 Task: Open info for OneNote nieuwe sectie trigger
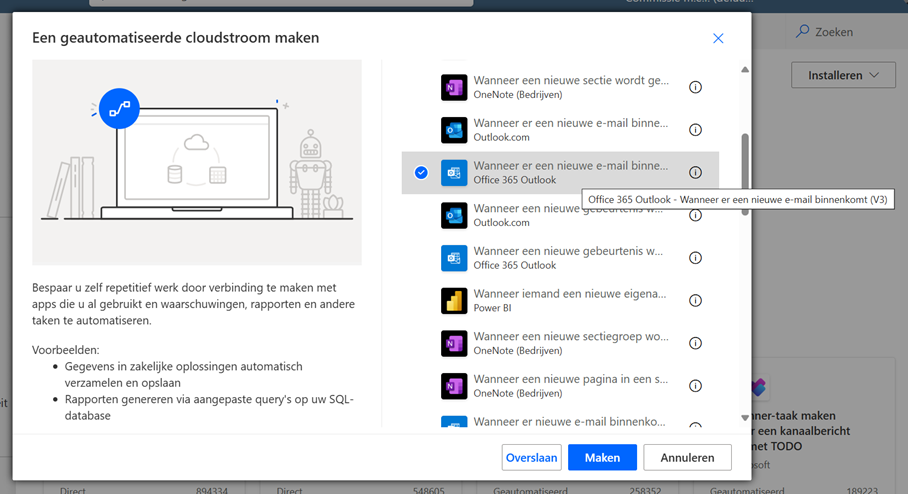coord(695,87)
